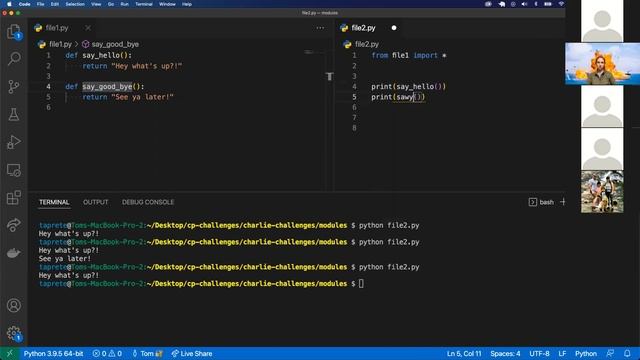Open the Apple menu
The height and width of the screenshot is (360, 640).
pos(9,4)
